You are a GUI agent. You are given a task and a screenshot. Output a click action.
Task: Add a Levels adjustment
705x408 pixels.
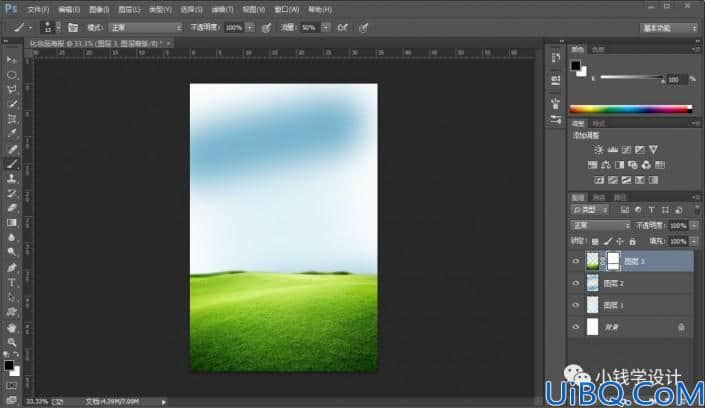click(x=612, y=149)
